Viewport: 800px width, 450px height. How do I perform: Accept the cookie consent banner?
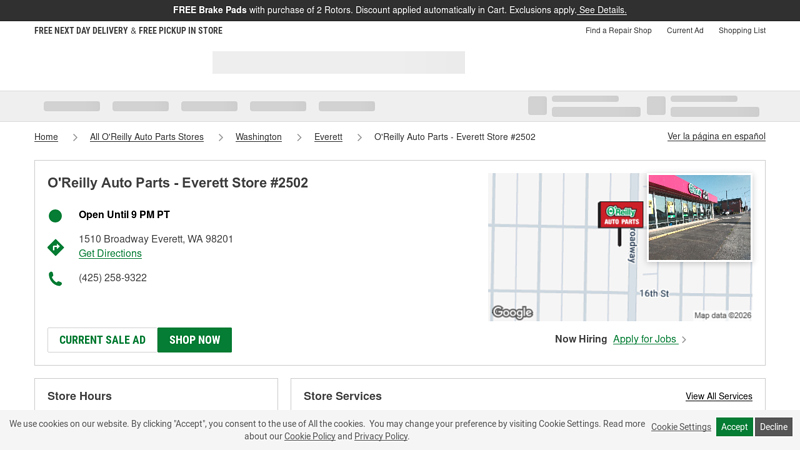pos(734,427)
